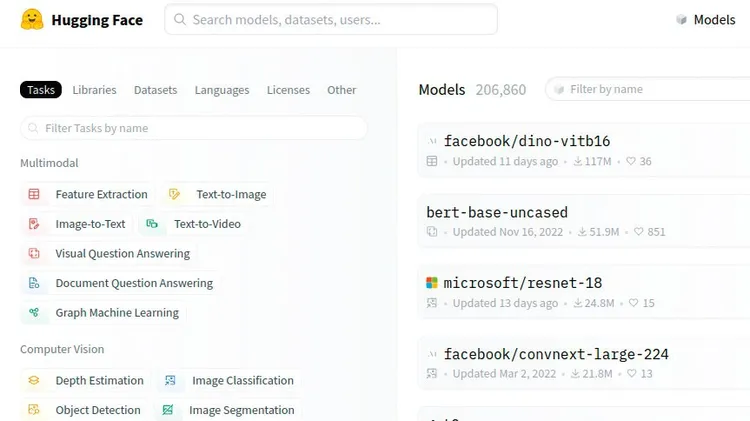Click the Visual Question Answering icon
The image size is (750, 421).
click(34, 254)
